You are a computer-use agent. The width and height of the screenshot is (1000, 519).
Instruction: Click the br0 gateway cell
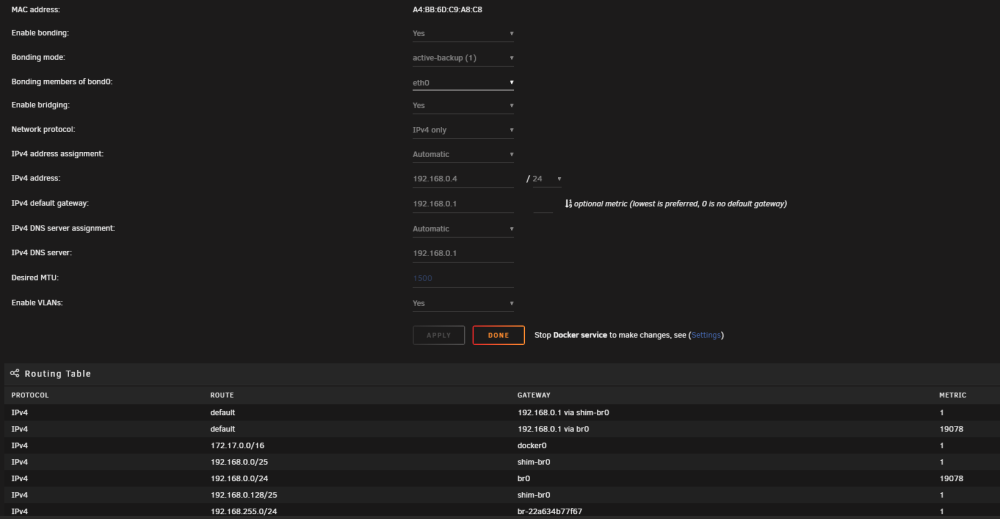pos(524,479)
